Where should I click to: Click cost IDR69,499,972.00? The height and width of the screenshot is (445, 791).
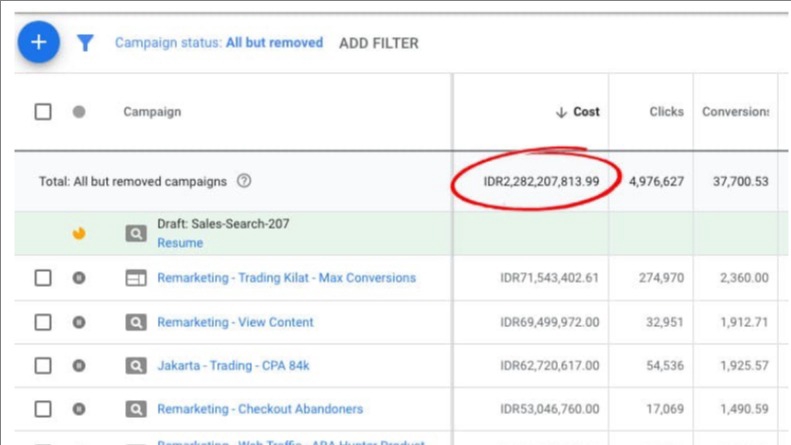[x=549, y=322]
